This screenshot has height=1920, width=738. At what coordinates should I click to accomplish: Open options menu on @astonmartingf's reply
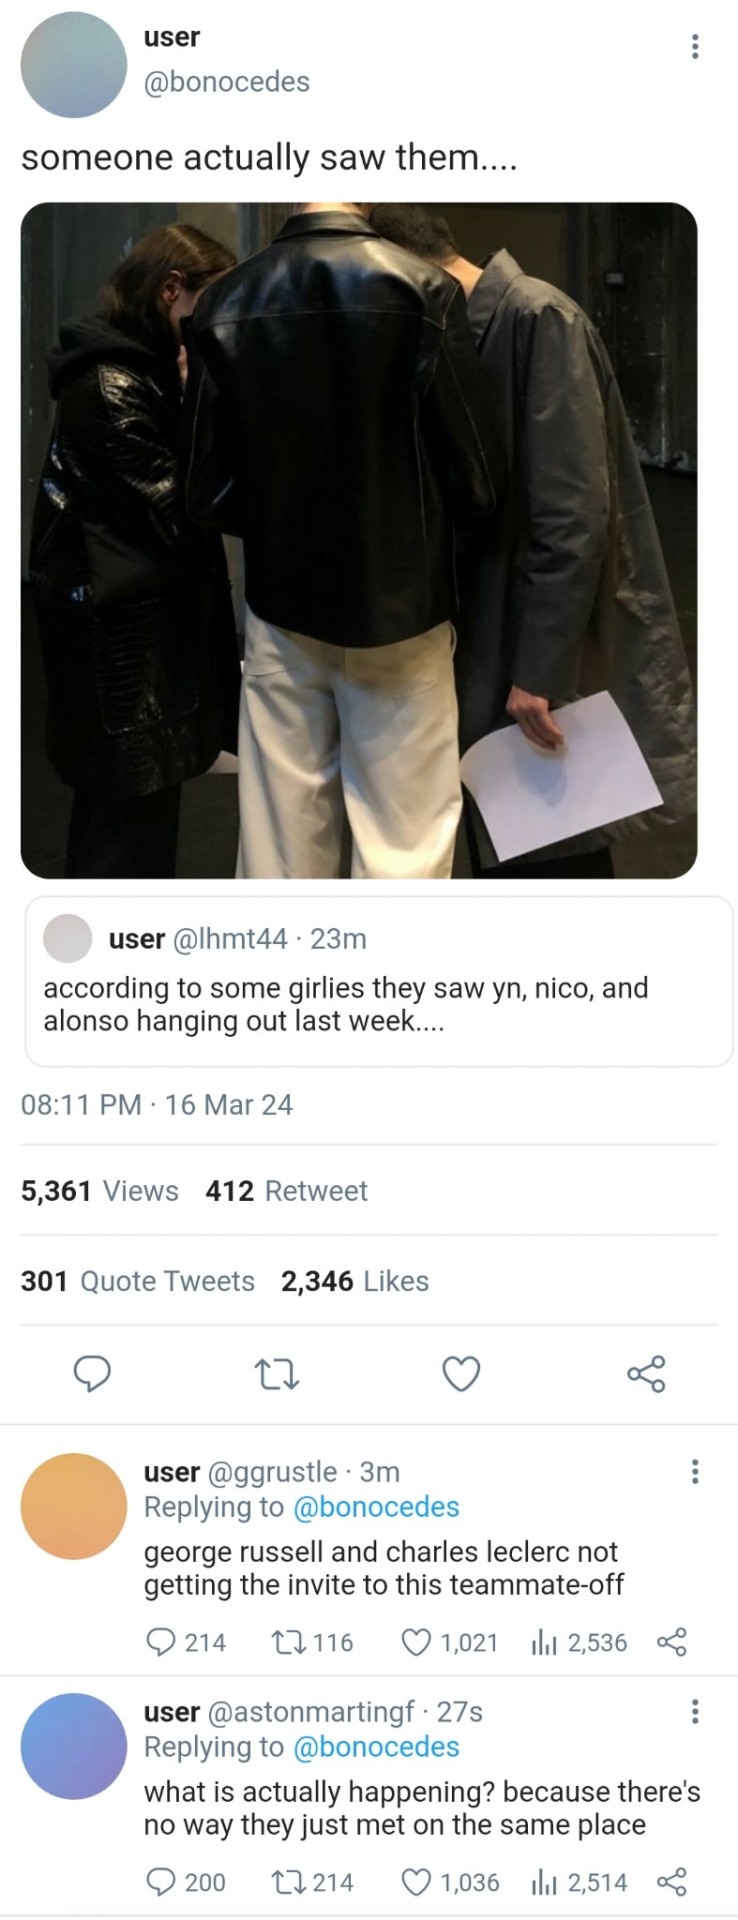(695, 1711)
